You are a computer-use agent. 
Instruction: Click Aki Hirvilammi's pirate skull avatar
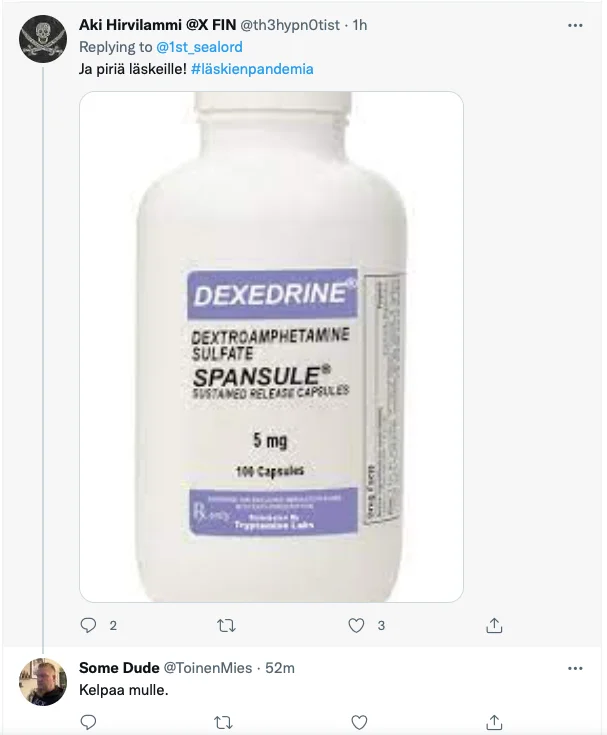tap(43, 38)
